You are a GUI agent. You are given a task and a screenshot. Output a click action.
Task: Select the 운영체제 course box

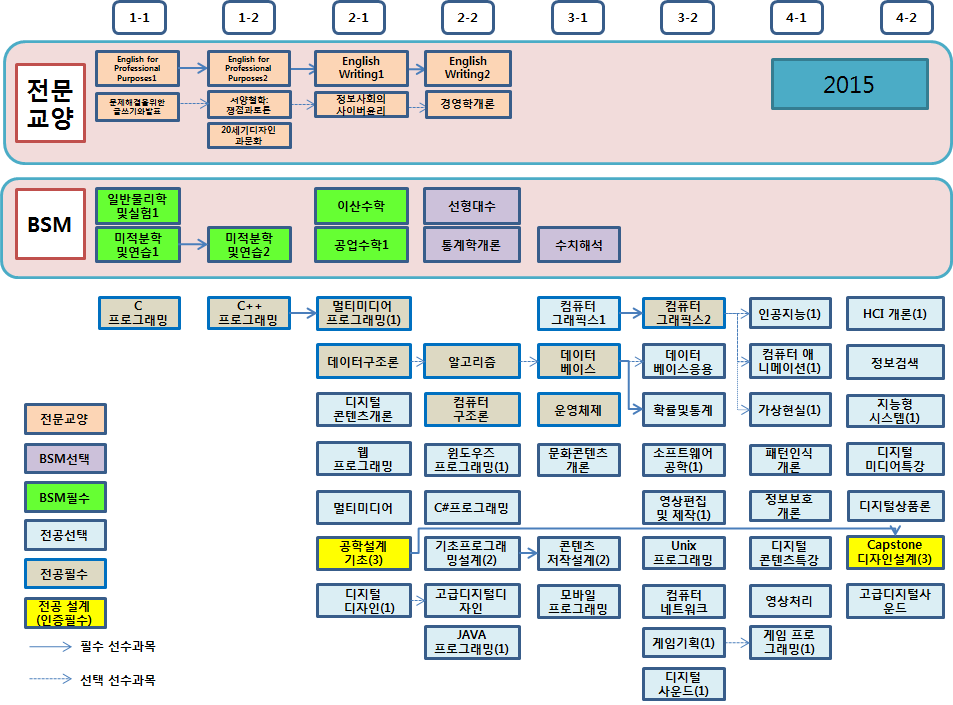pos(580,409)
